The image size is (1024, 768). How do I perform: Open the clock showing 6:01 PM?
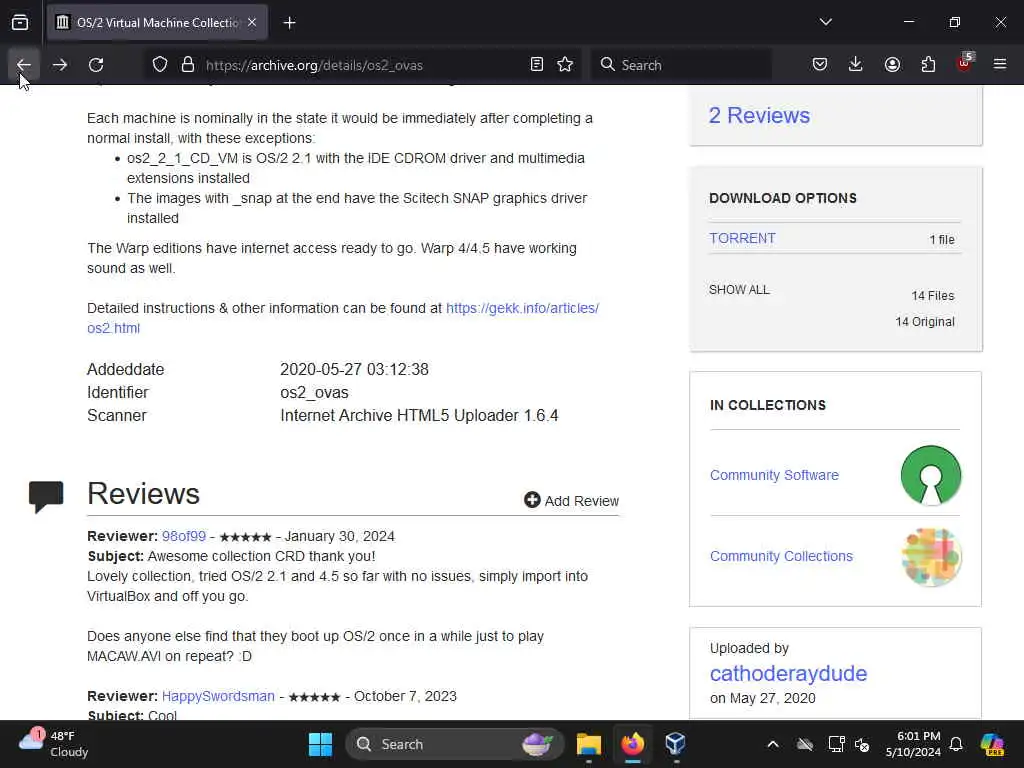click(x=913, y=744)
